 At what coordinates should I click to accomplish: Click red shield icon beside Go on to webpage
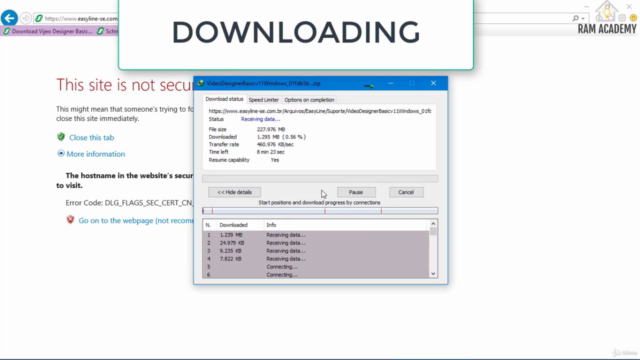tap(70, 220)
